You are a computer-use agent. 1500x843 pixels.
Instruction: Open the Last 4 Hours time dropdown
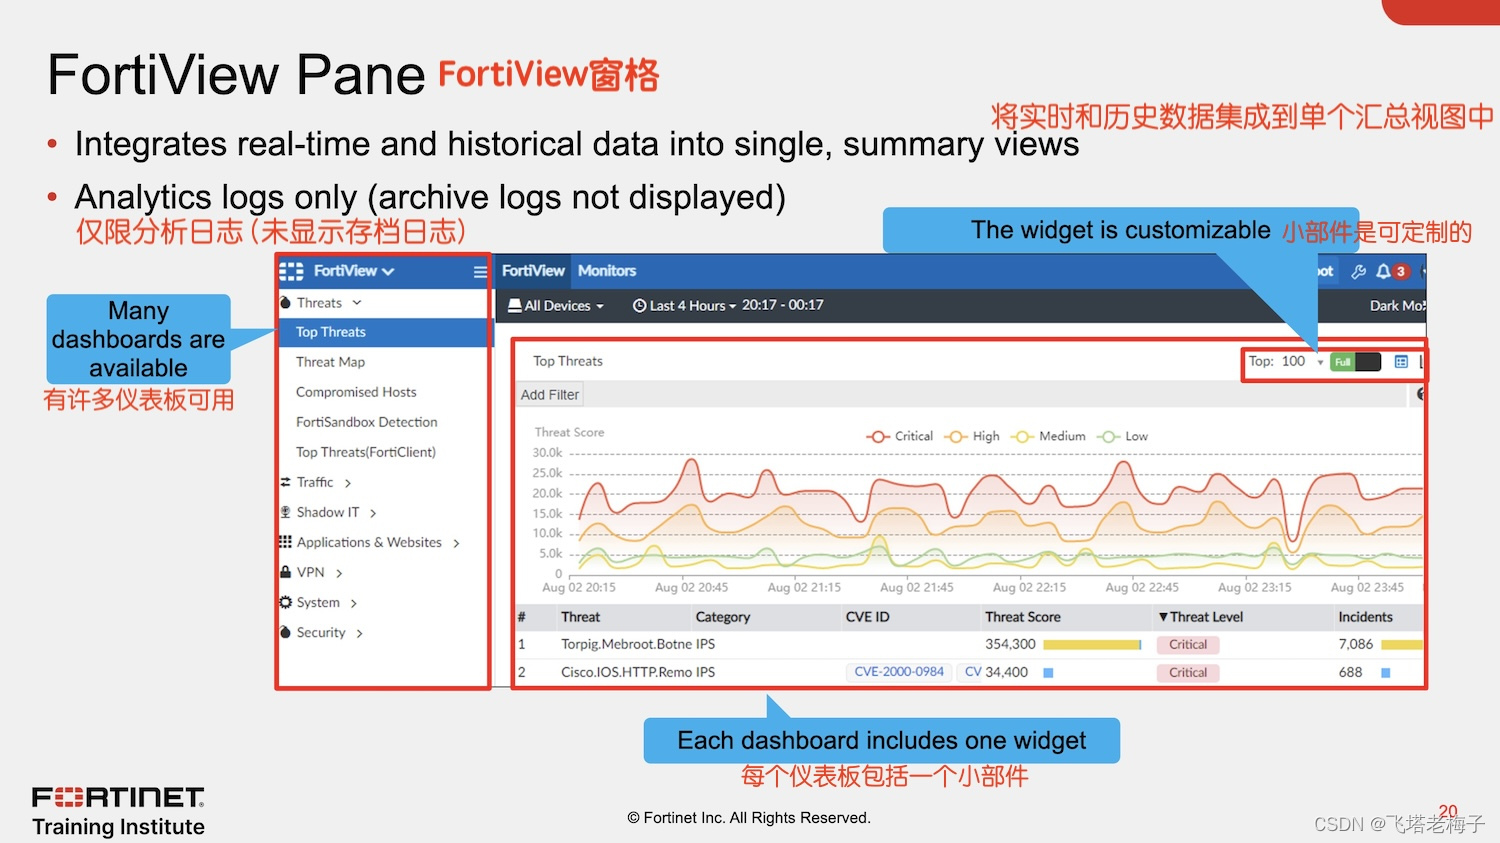click(x=685, y=305)
